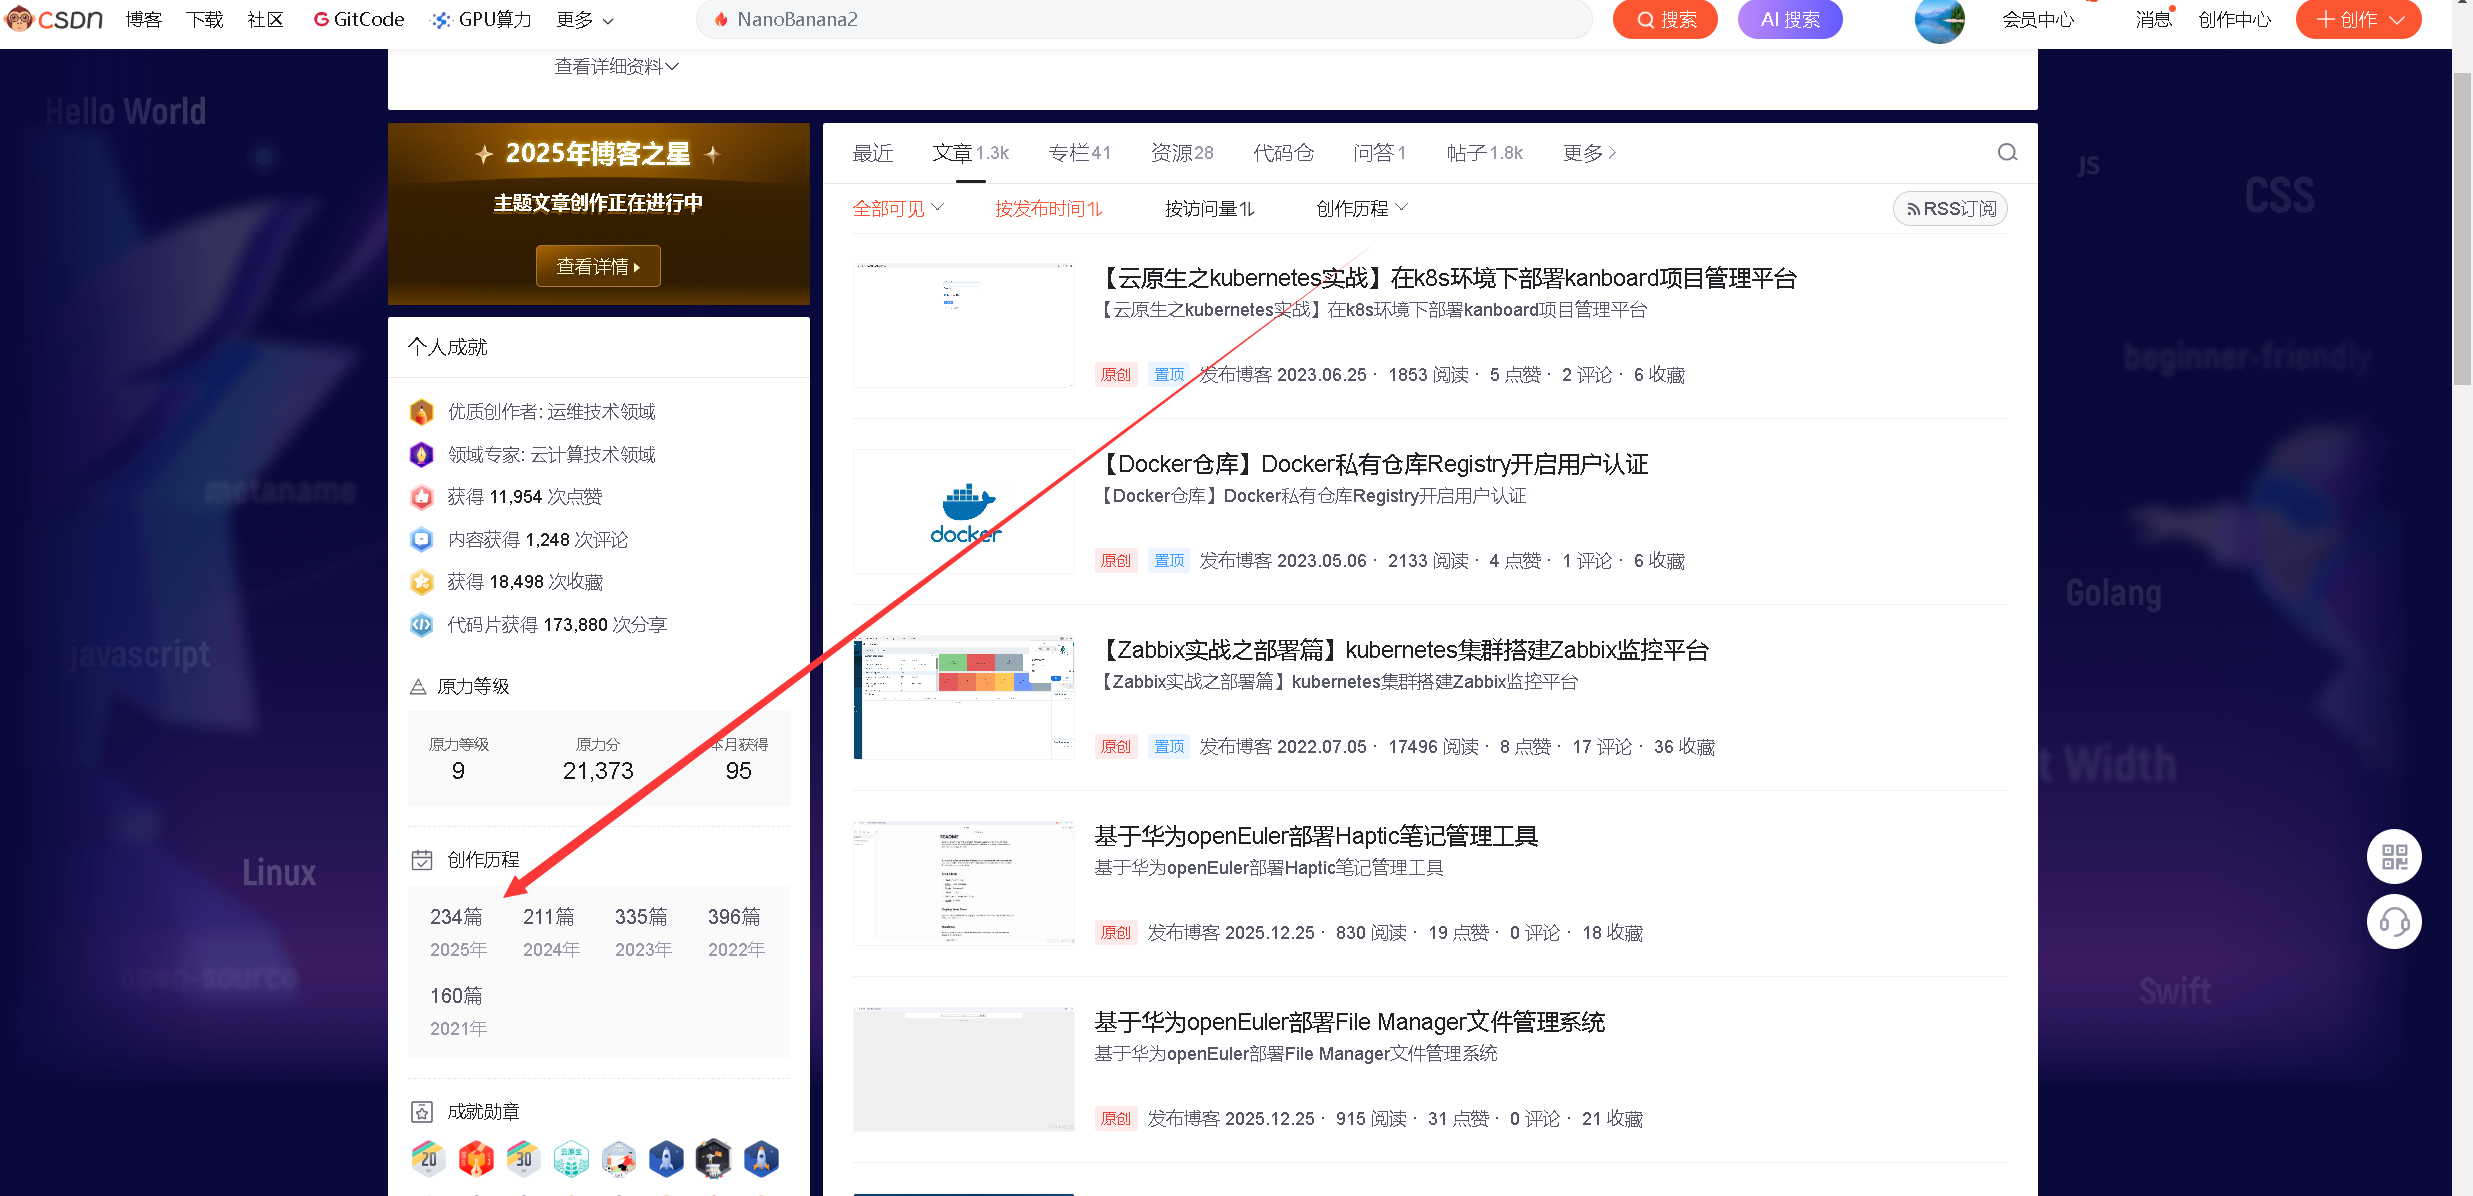Expand 查看详细资料 profile details
The image size is (2473, 1196).
616,67
